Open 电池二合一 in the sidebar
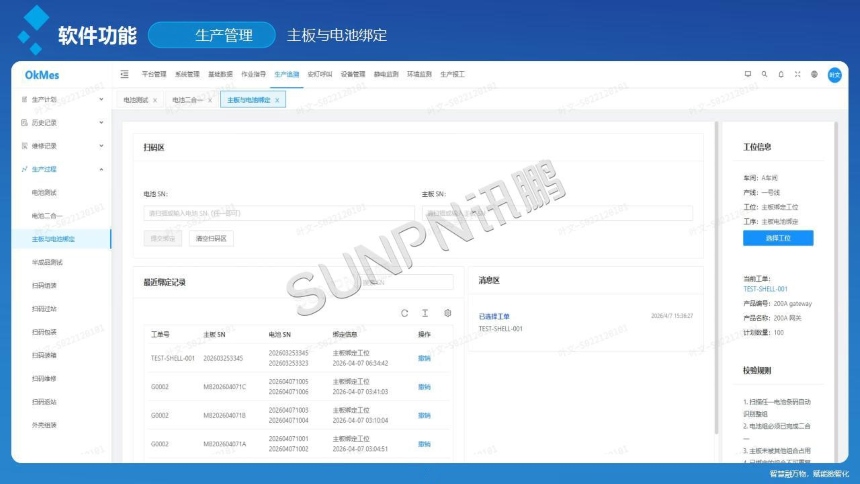860x484 pixels. (47, 216)
